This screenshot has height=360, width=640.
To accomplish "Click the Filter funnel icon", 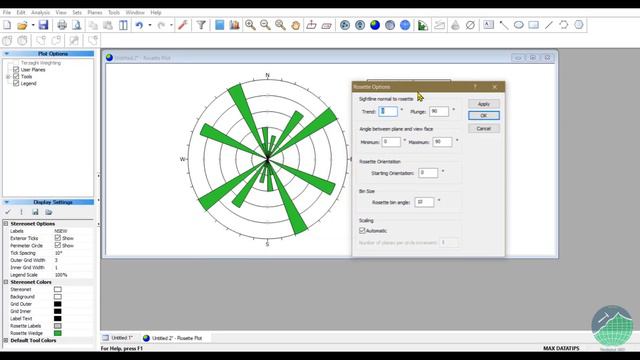I will pos(201,25).
